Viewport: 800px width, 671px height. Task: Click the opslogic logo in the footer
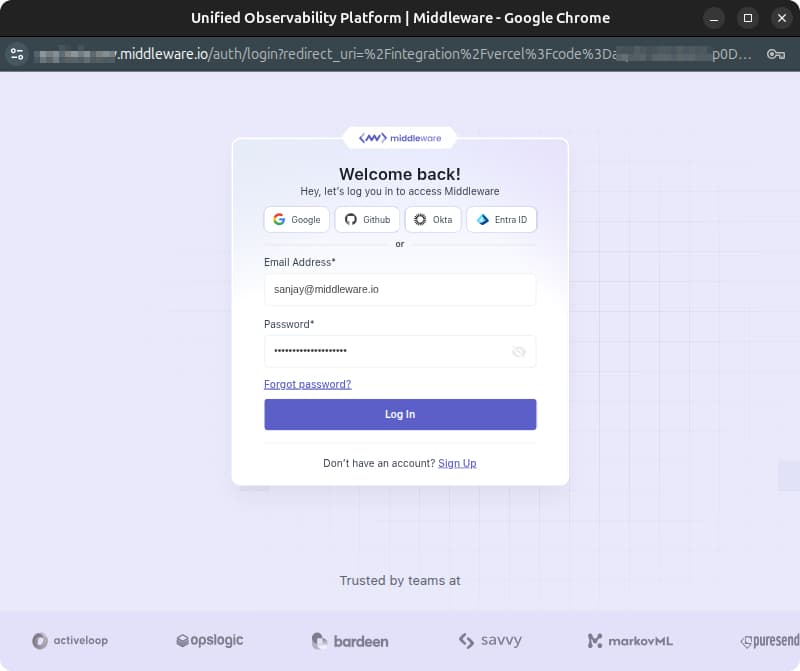[x=209, y=640]
